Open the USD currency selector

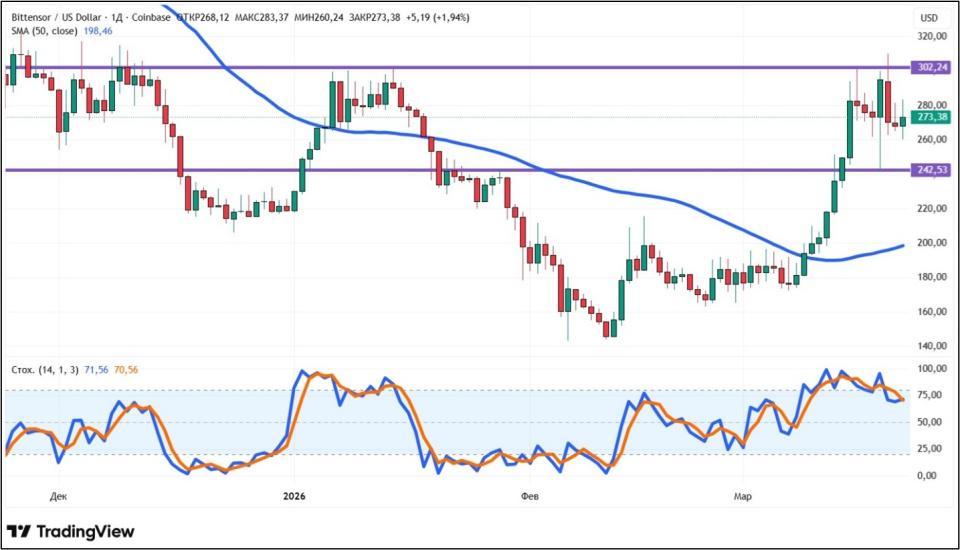tap(929, 18)
